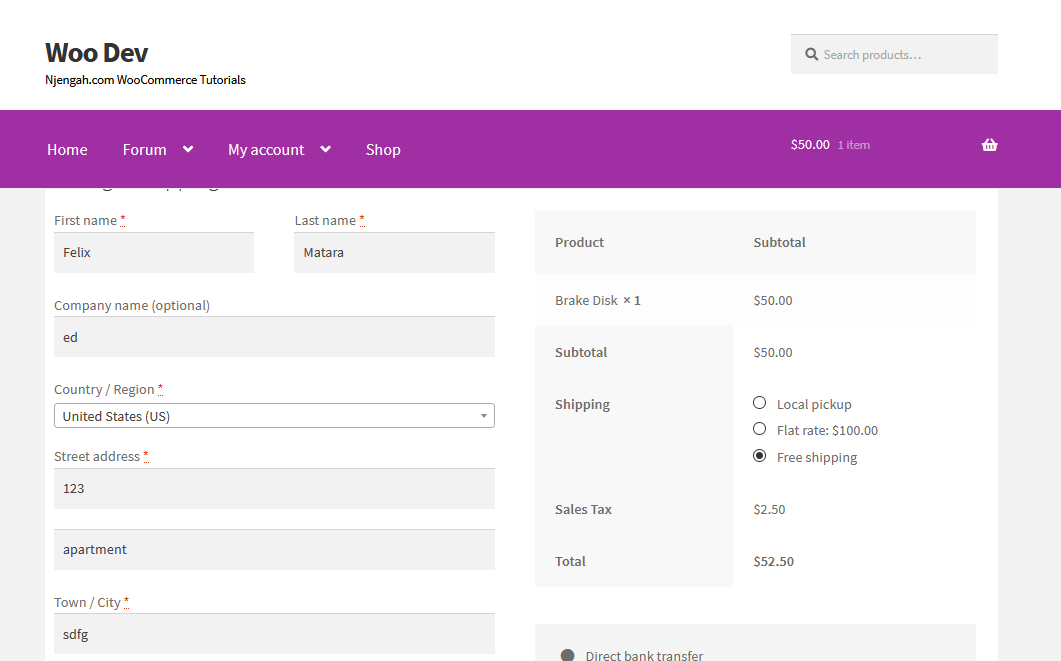Click the 1 item cart count text
The image size is (1061, 661).
click(x=853, y=145)
